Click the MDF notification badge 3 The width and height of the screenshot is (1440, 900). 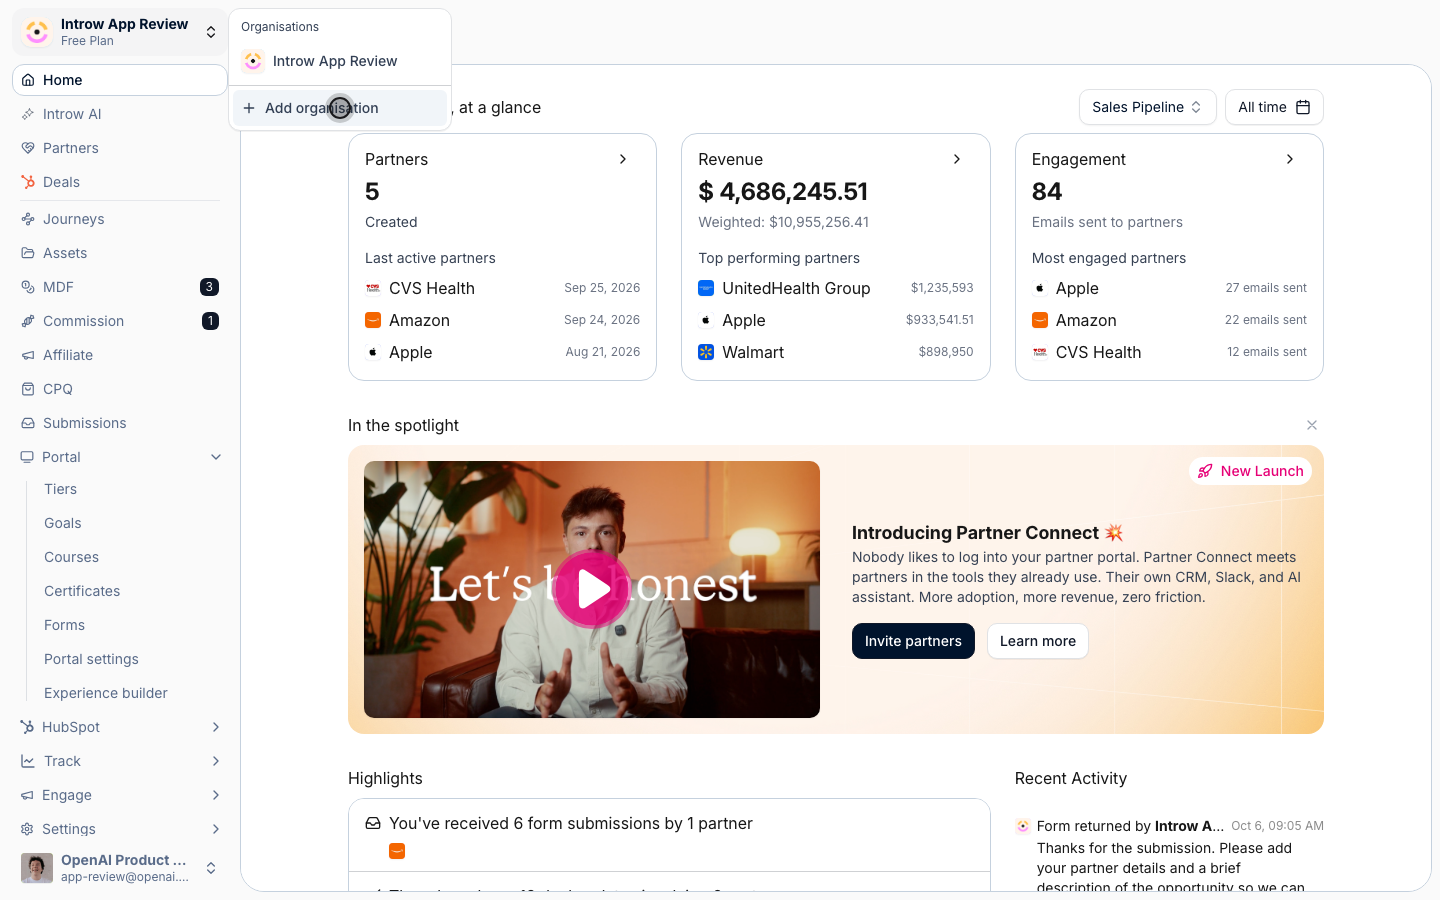[x=209, y=287]
